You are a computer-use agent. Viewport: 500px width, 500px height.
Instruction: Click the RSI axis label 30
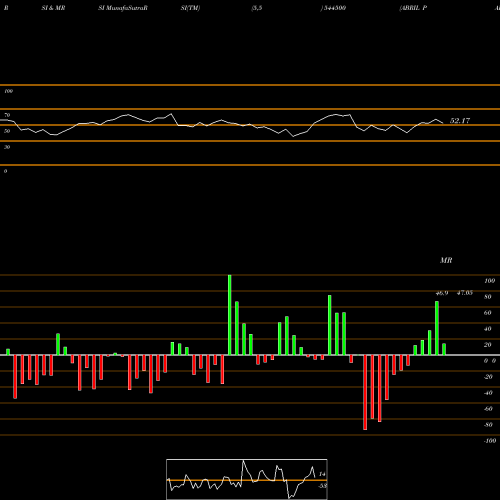(7, 147)
